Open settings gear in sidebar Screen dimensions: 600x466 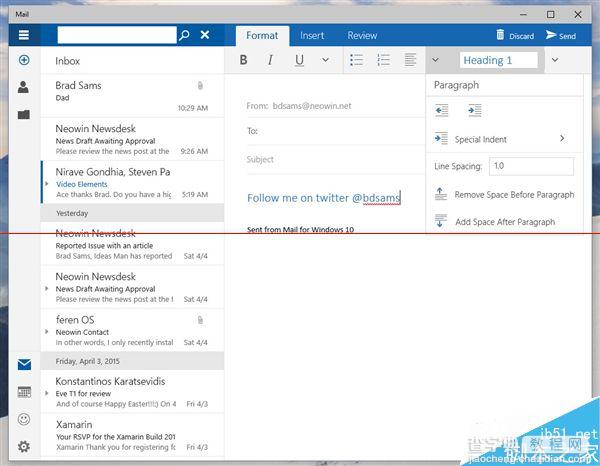coord(24,446)
